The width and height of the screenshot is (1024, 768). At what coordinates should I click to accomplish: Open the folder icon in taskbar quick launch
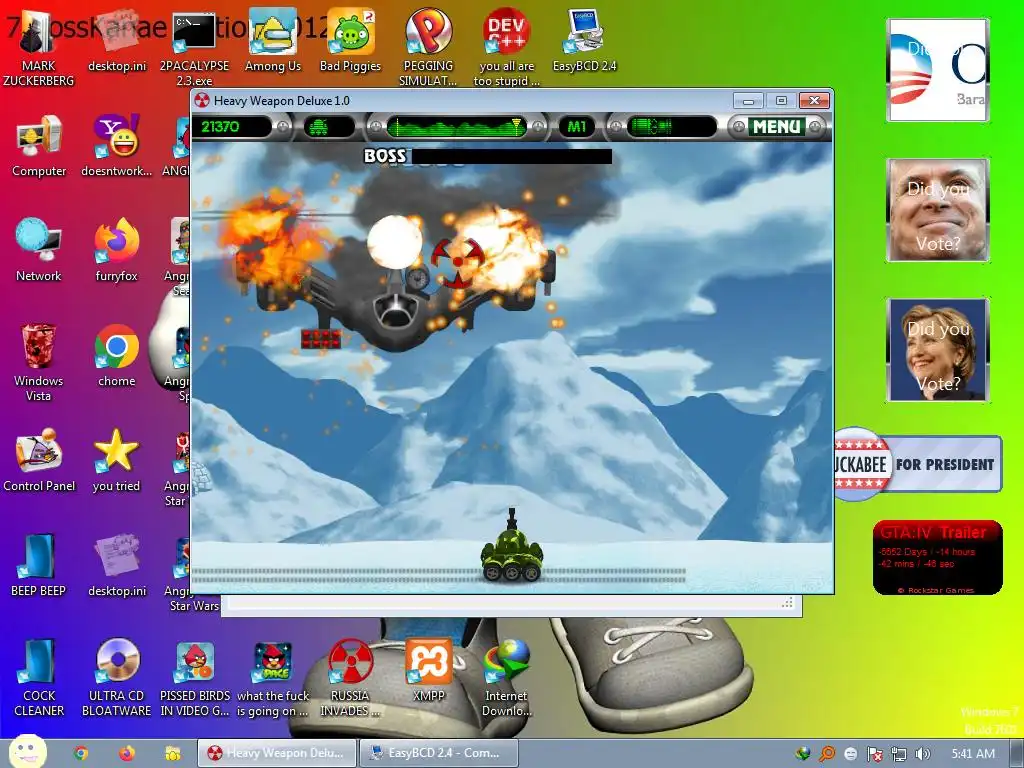click(172, 753)
